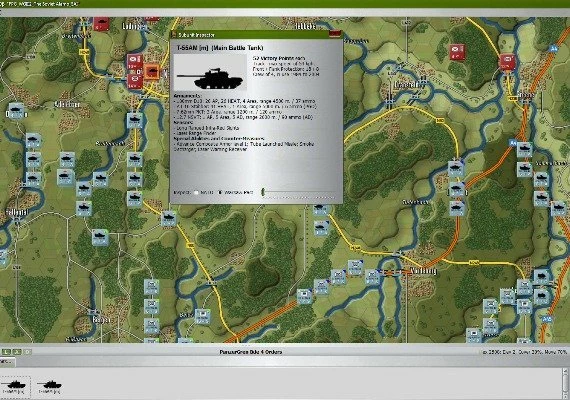Click the second green button on bottom panel bar
The width and height of the screenshot is (570, 400).
[17, 352]
